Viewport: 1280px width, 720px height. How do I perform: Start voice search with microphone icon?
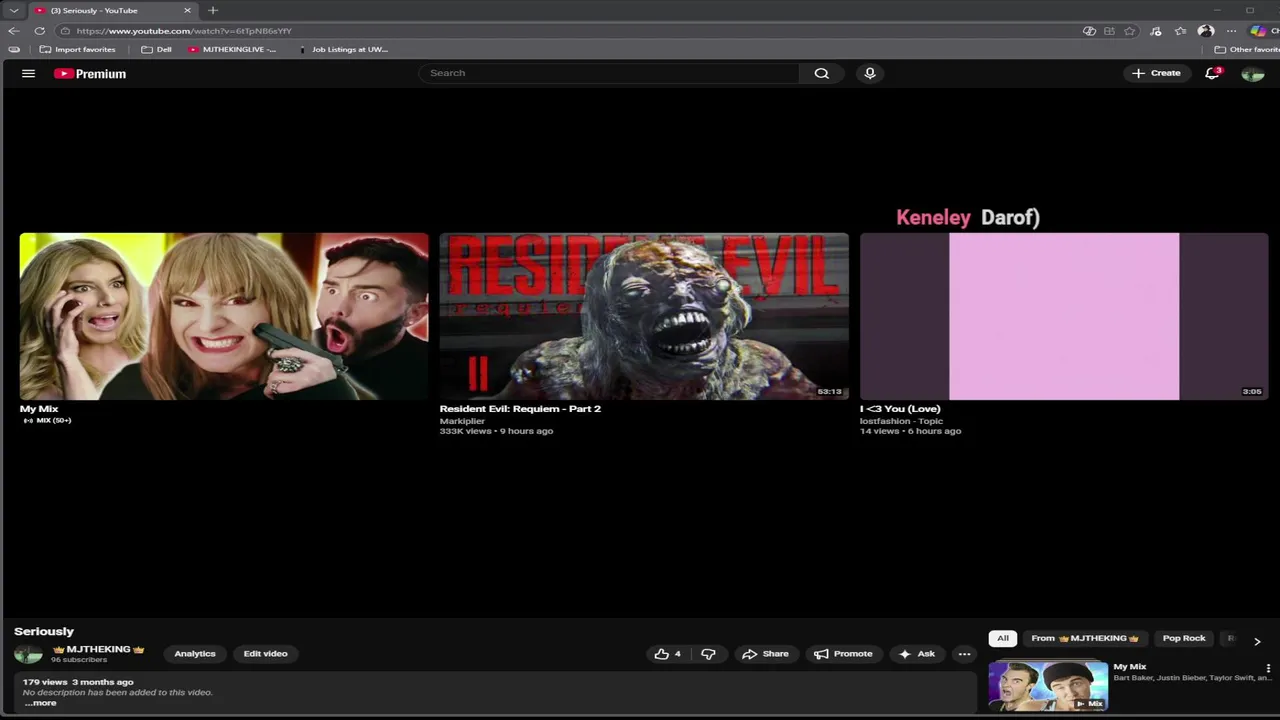point(870,73)
